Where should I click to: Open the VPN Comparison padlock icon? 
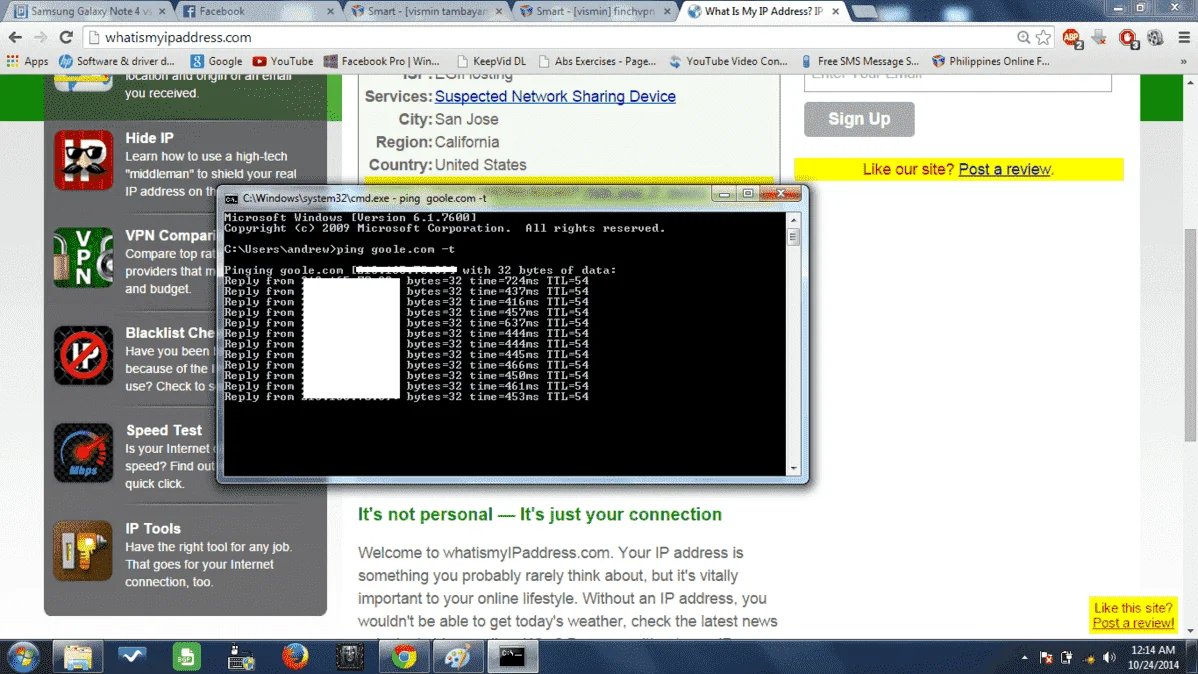tap(83, 258)
